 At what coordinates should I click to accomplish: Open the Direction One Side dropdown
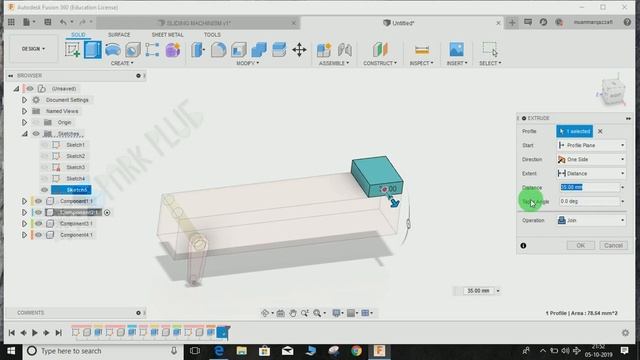click(591, 160)
